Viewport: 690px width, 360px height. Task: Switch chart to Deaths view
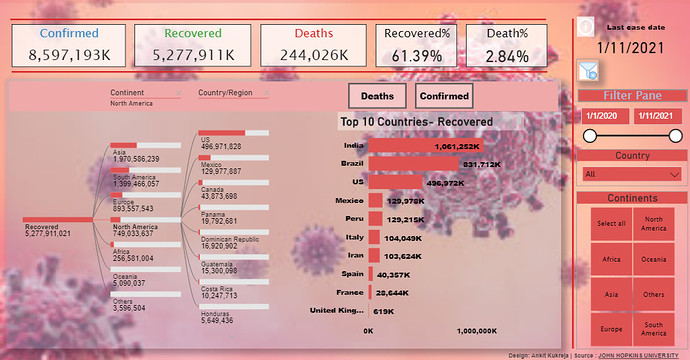click(377, 96)
